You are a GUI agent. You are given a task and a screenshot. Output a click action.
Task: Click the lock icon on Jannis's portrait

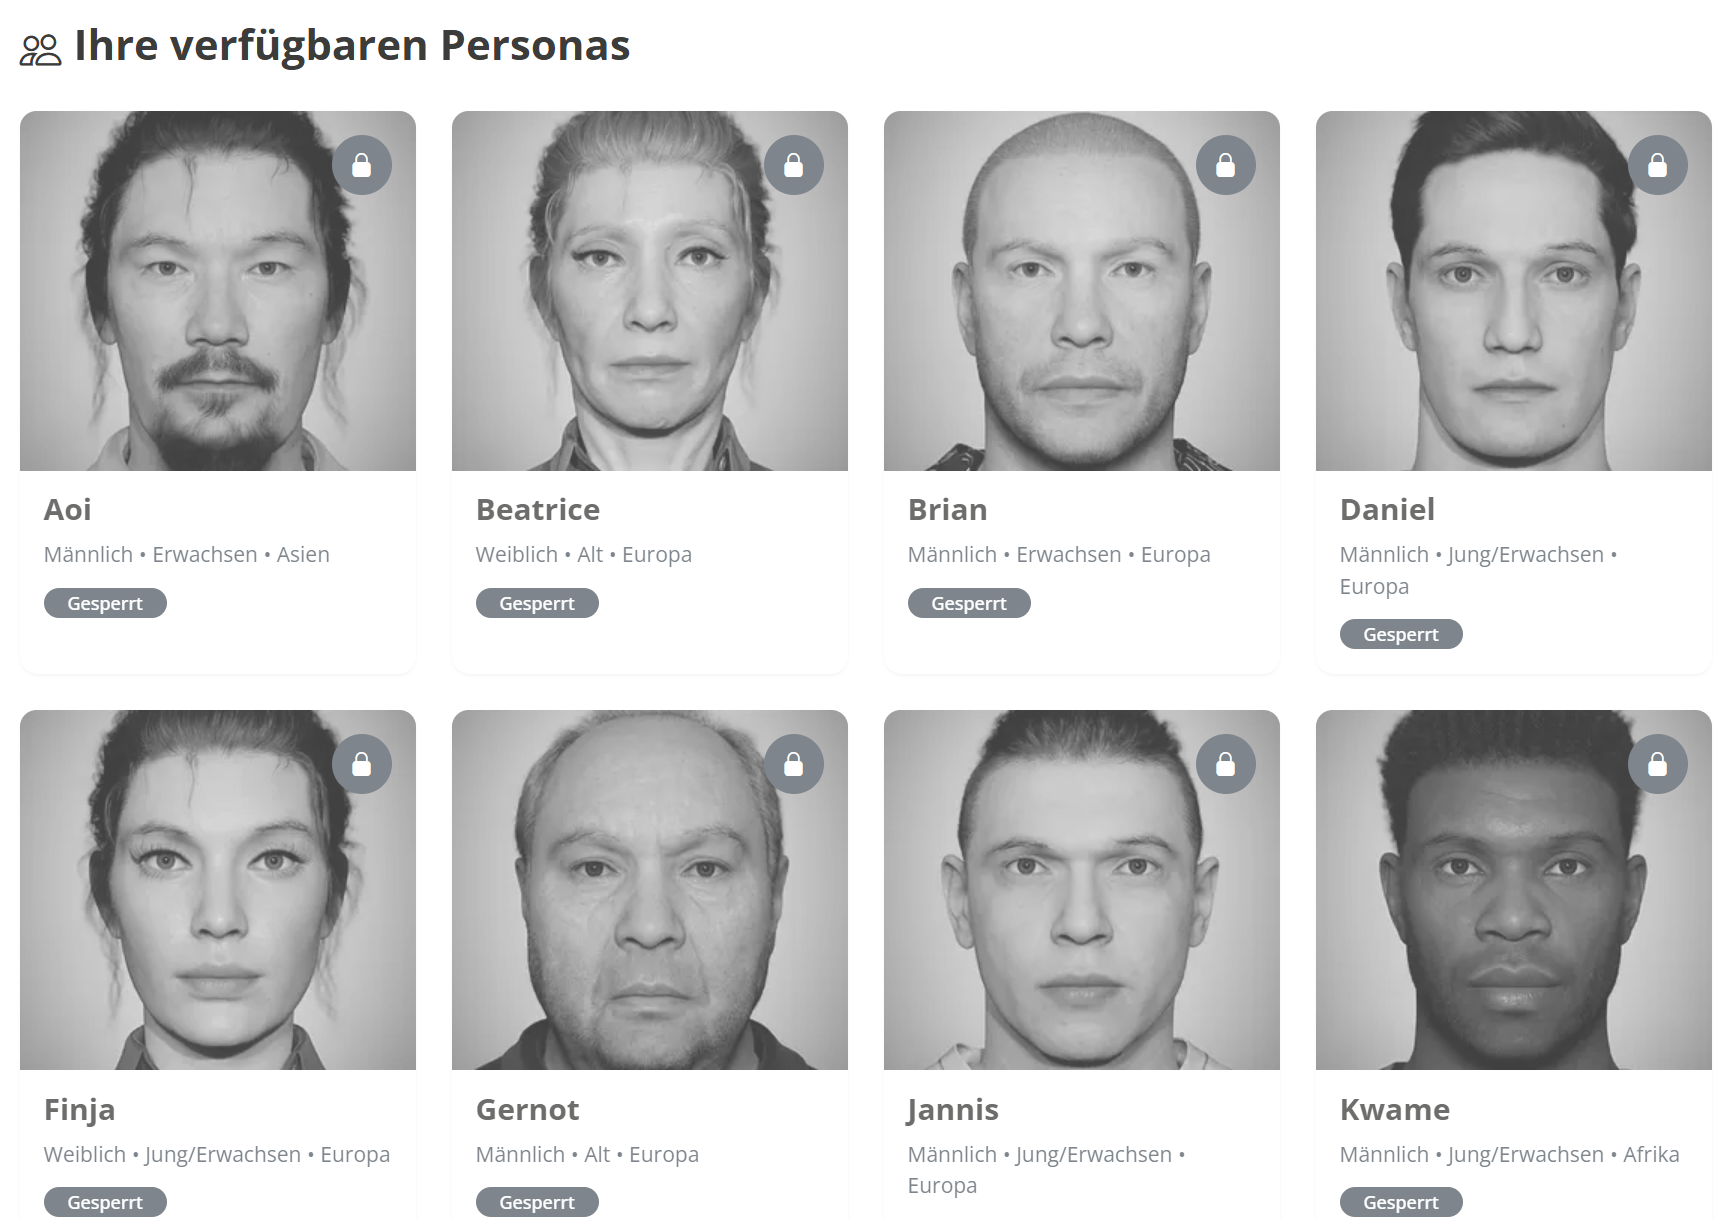1226,764
